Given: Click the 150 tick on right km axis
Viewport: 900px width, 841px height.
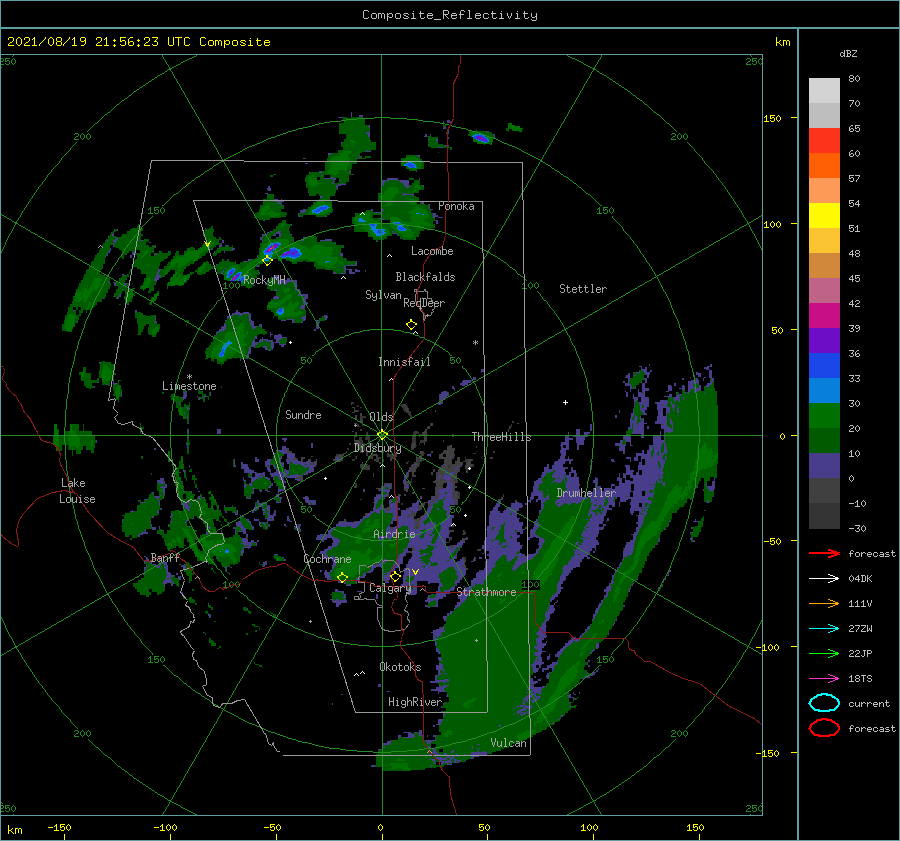Looking at the screenshot, I should click(772, 118).
